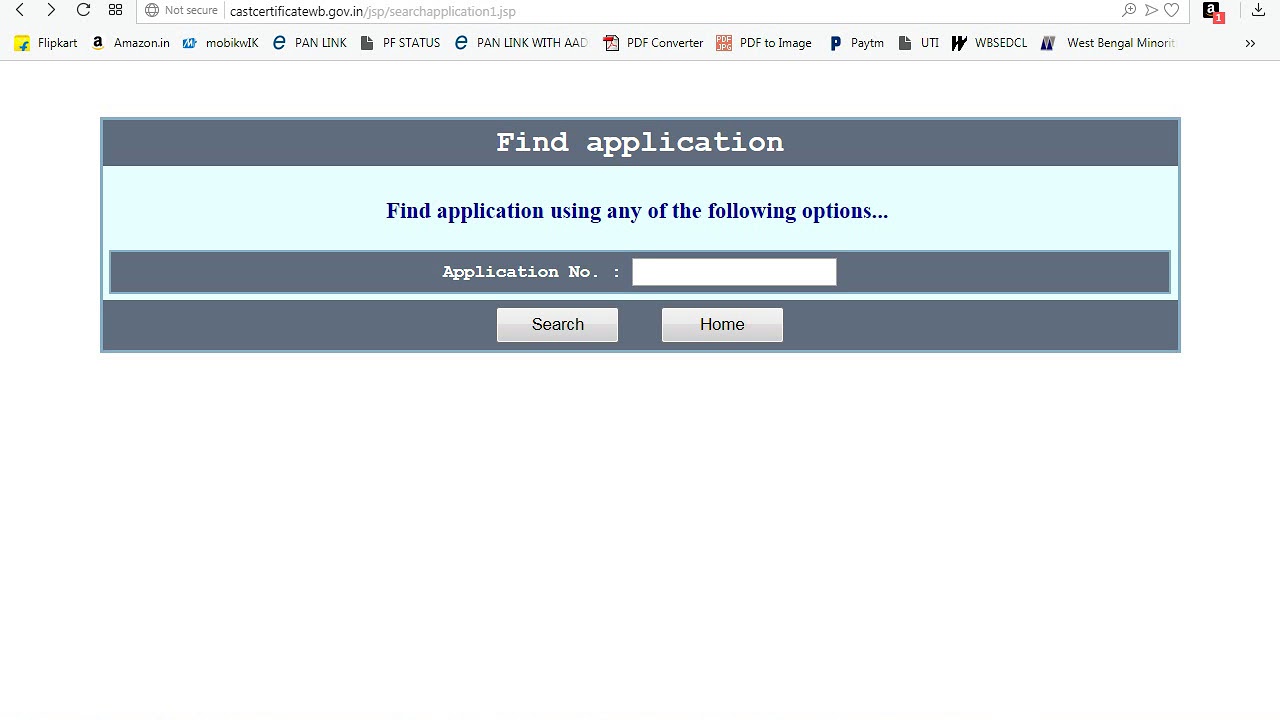
Task: Click the zoom magnifier icon in the address bar
Action: coord(1129,10)
